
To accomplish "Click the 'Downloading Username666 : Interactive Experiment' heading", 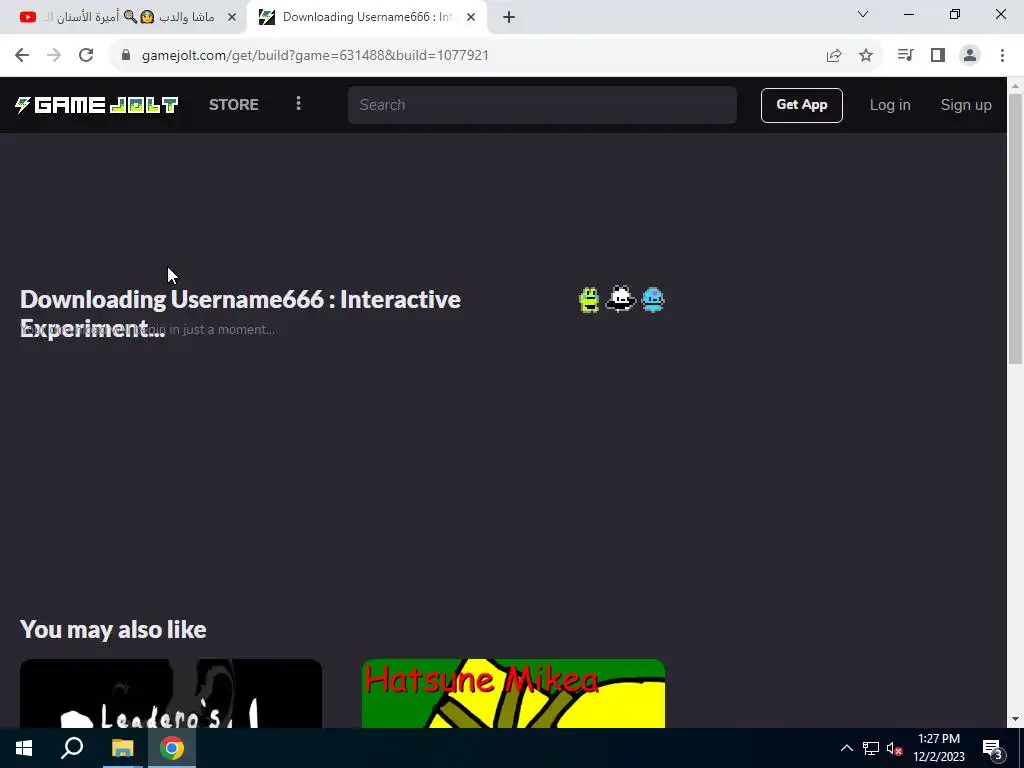I will [240, 313].
